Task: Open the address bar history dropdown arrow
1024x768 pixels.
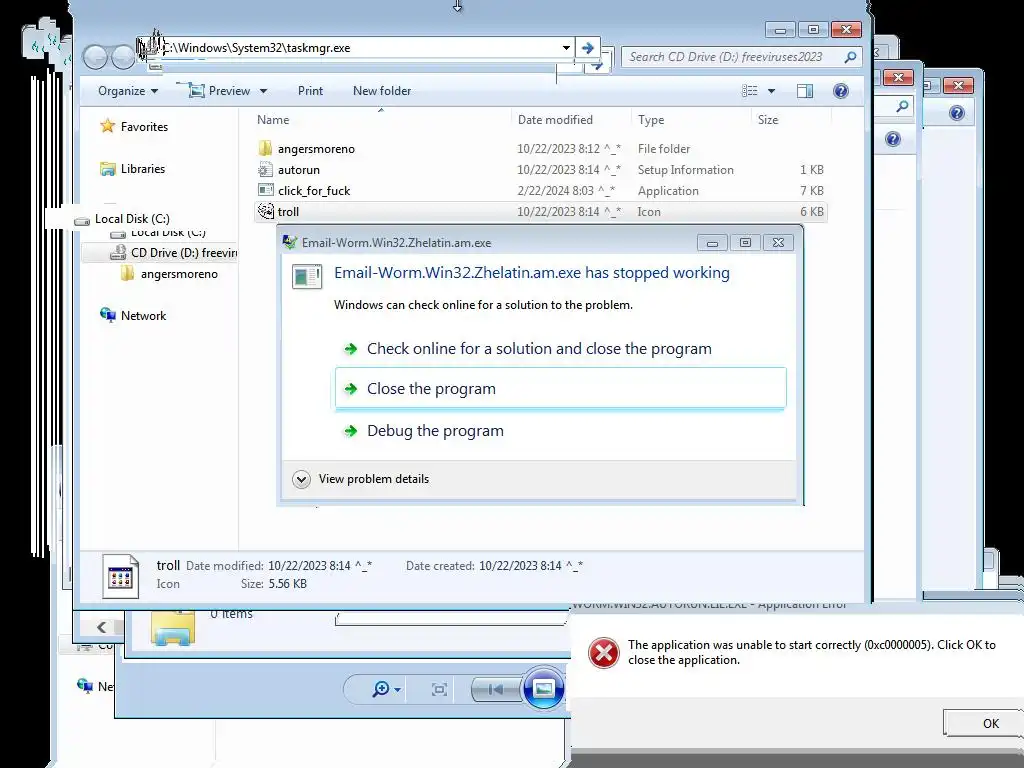Action: (x=566, y=48)
